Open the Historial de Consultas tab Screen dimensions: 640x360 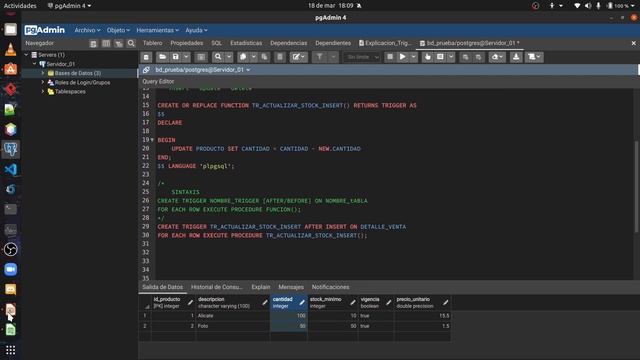point(217,287)
